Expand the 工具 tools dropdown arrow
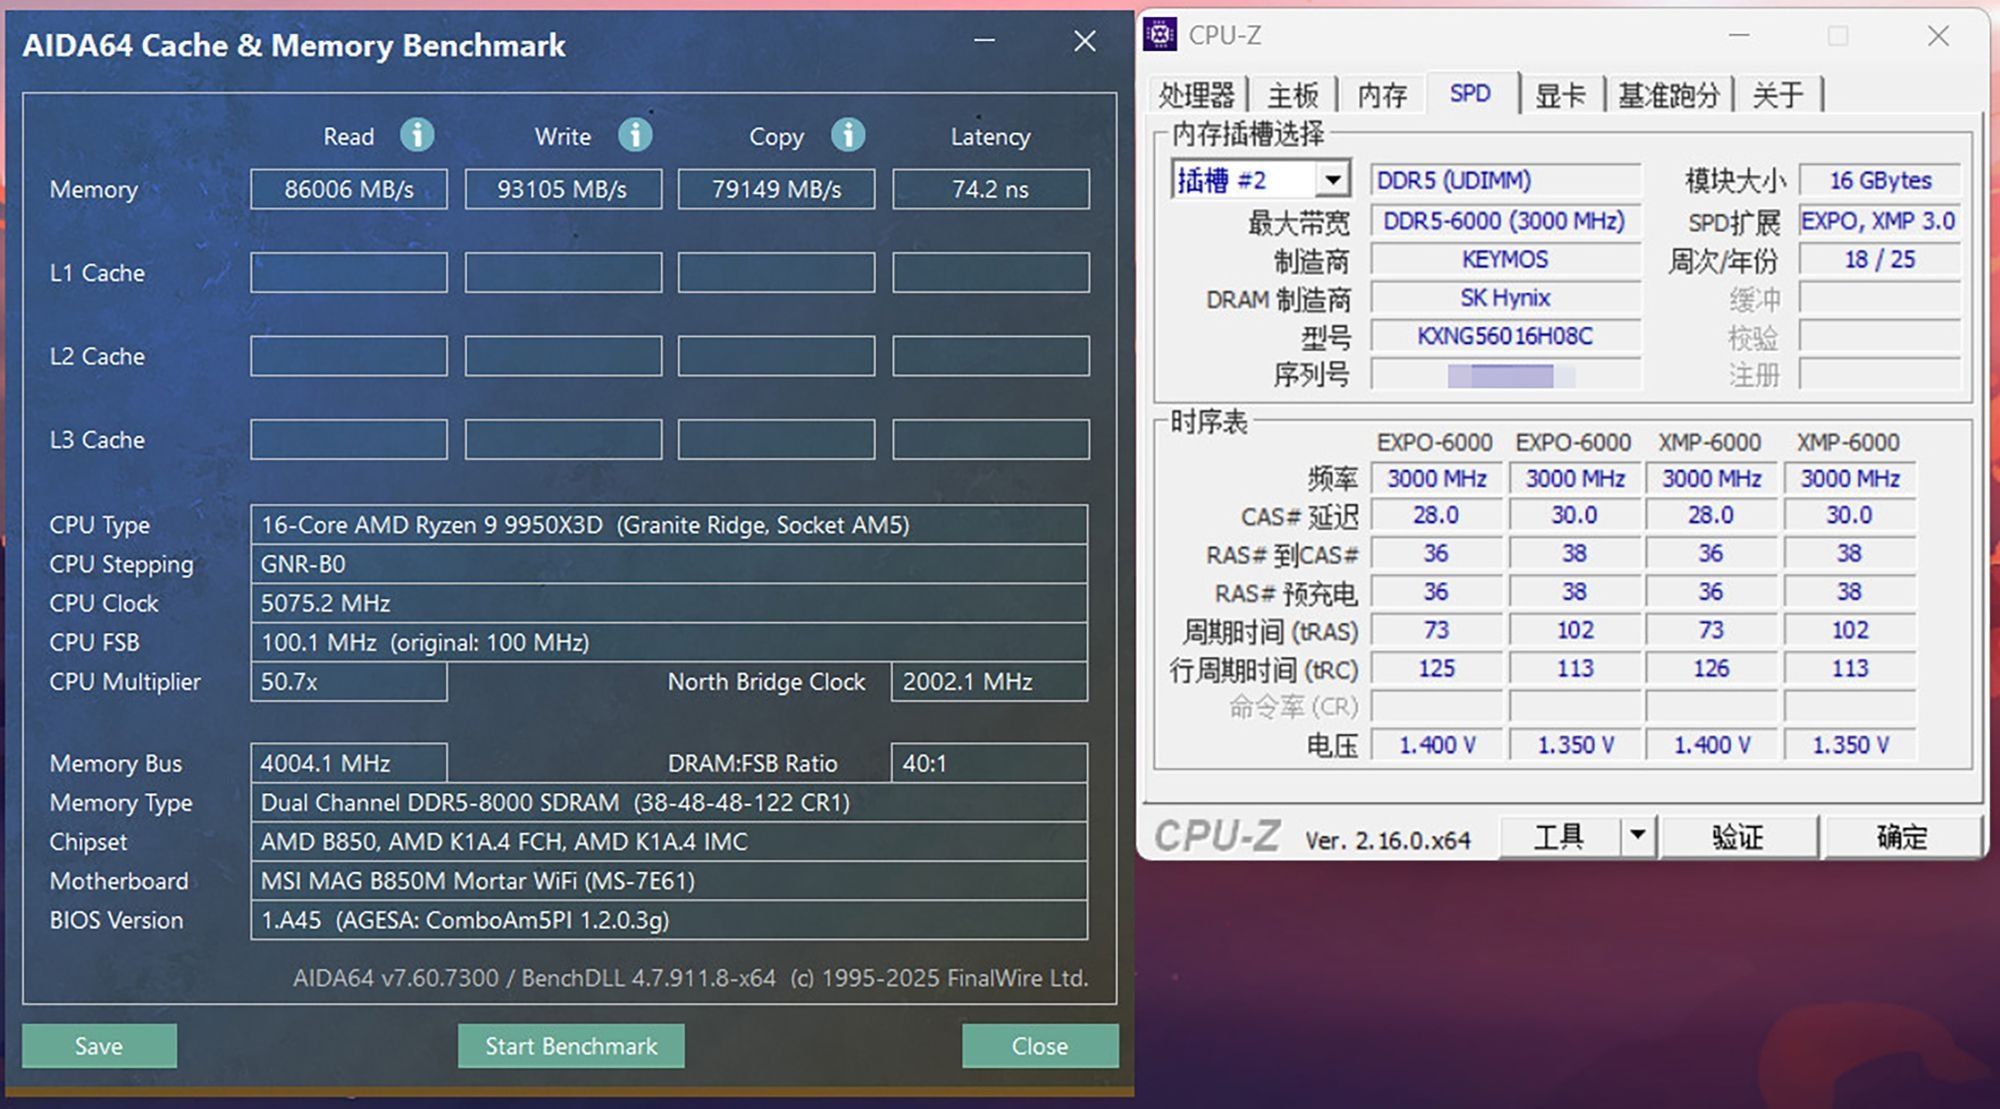 pyautogui.click(x=1637, y=835)
